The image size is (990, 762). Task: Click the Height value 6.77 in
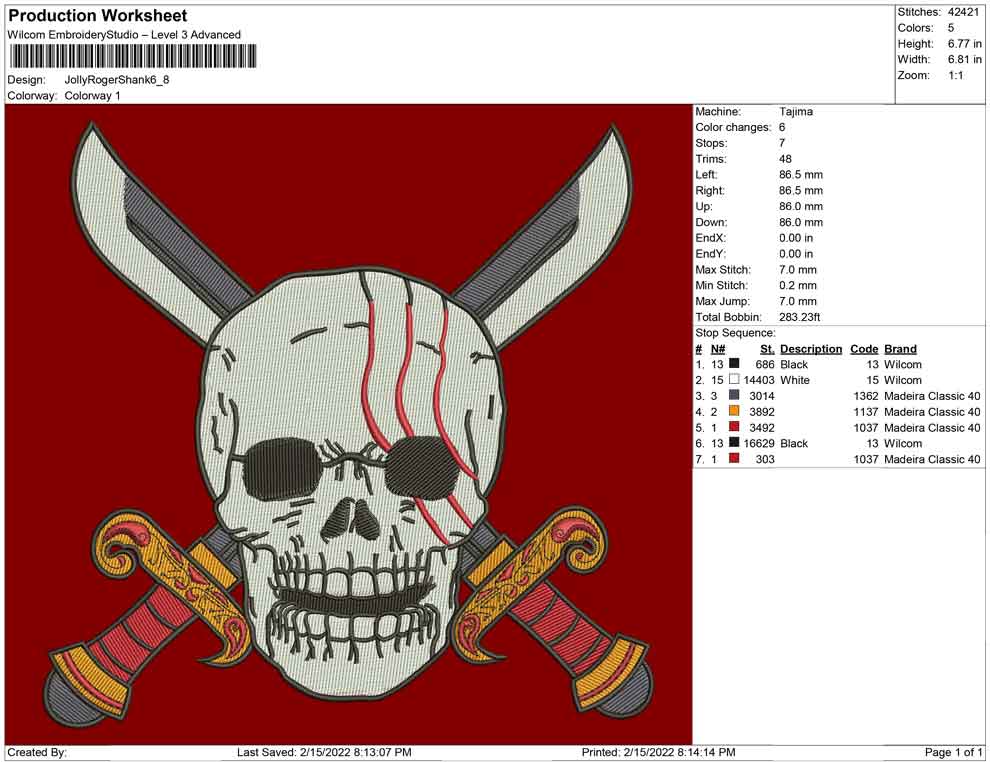(x=964, y=44)
